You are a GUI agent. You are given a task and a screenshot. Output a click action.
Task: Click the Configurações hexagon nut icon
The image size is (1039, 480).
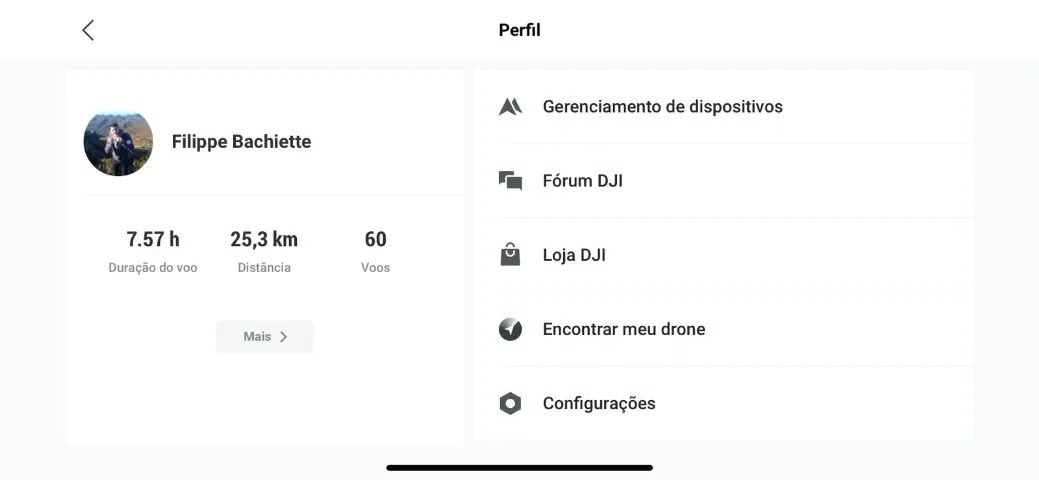[510, 404]
